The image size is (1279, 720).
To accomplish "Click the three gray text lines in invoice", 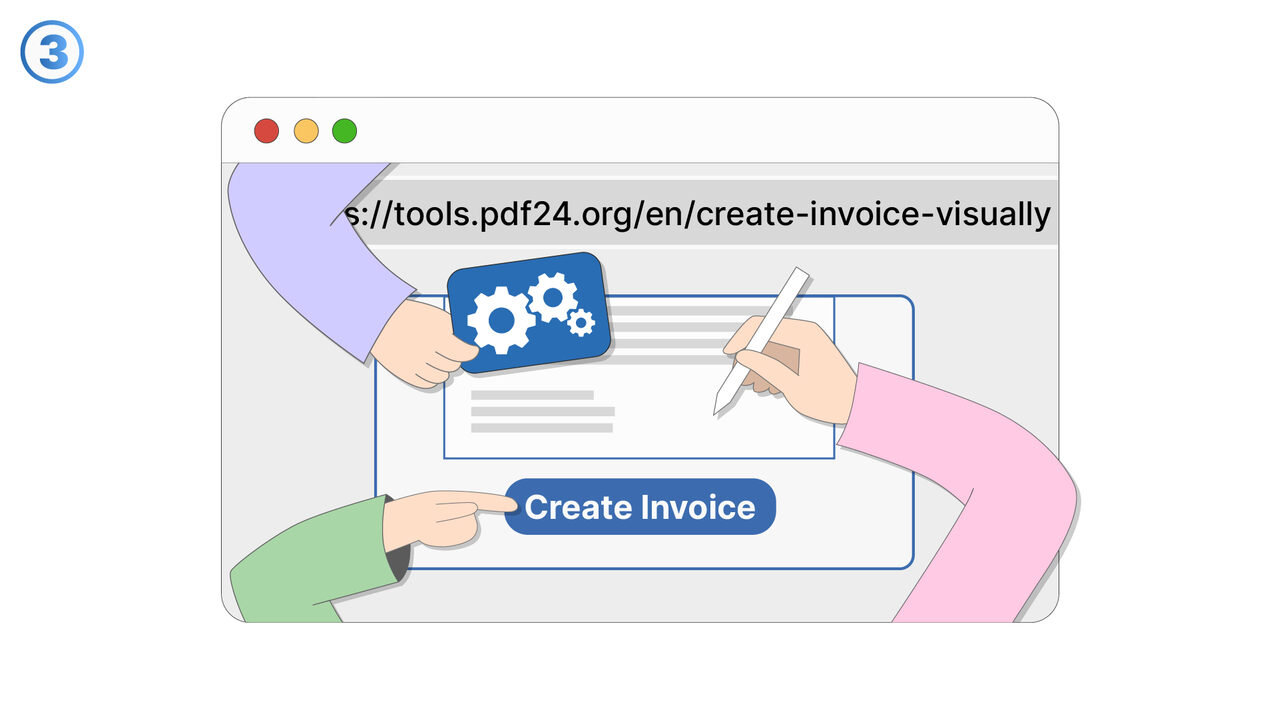I will tap(542, 411).
